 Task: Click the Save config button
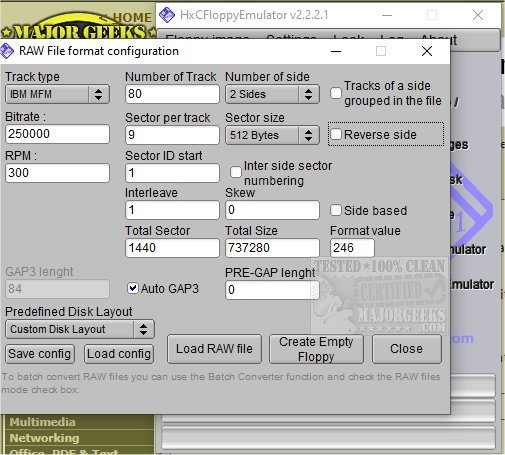click(40, 354)
